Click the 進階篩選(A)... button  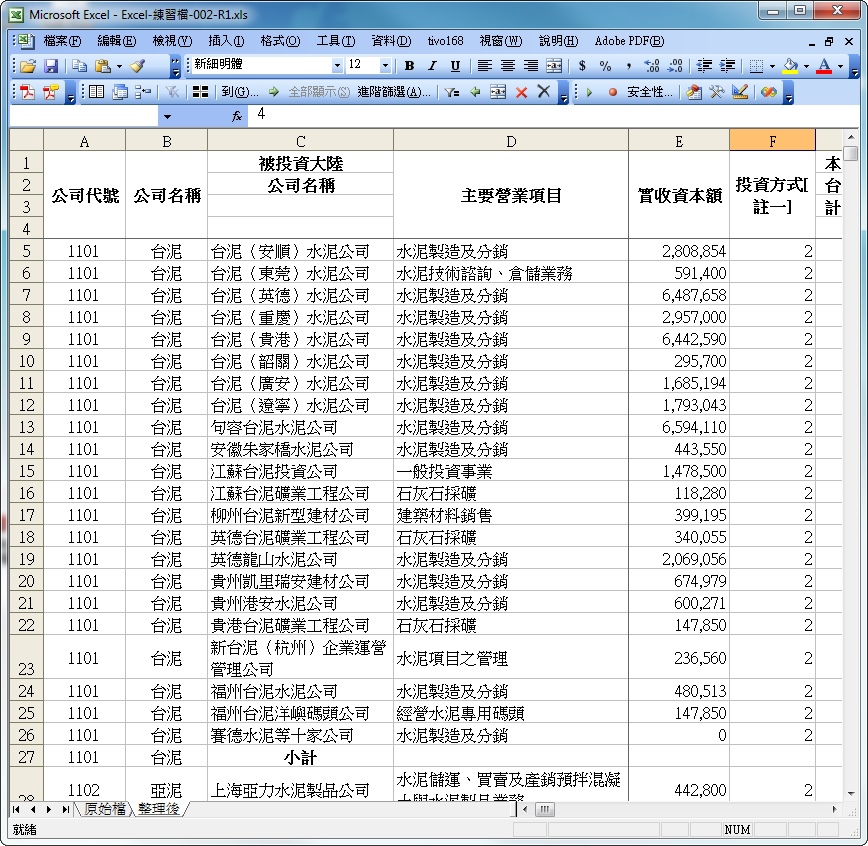[x=394, y=92]
